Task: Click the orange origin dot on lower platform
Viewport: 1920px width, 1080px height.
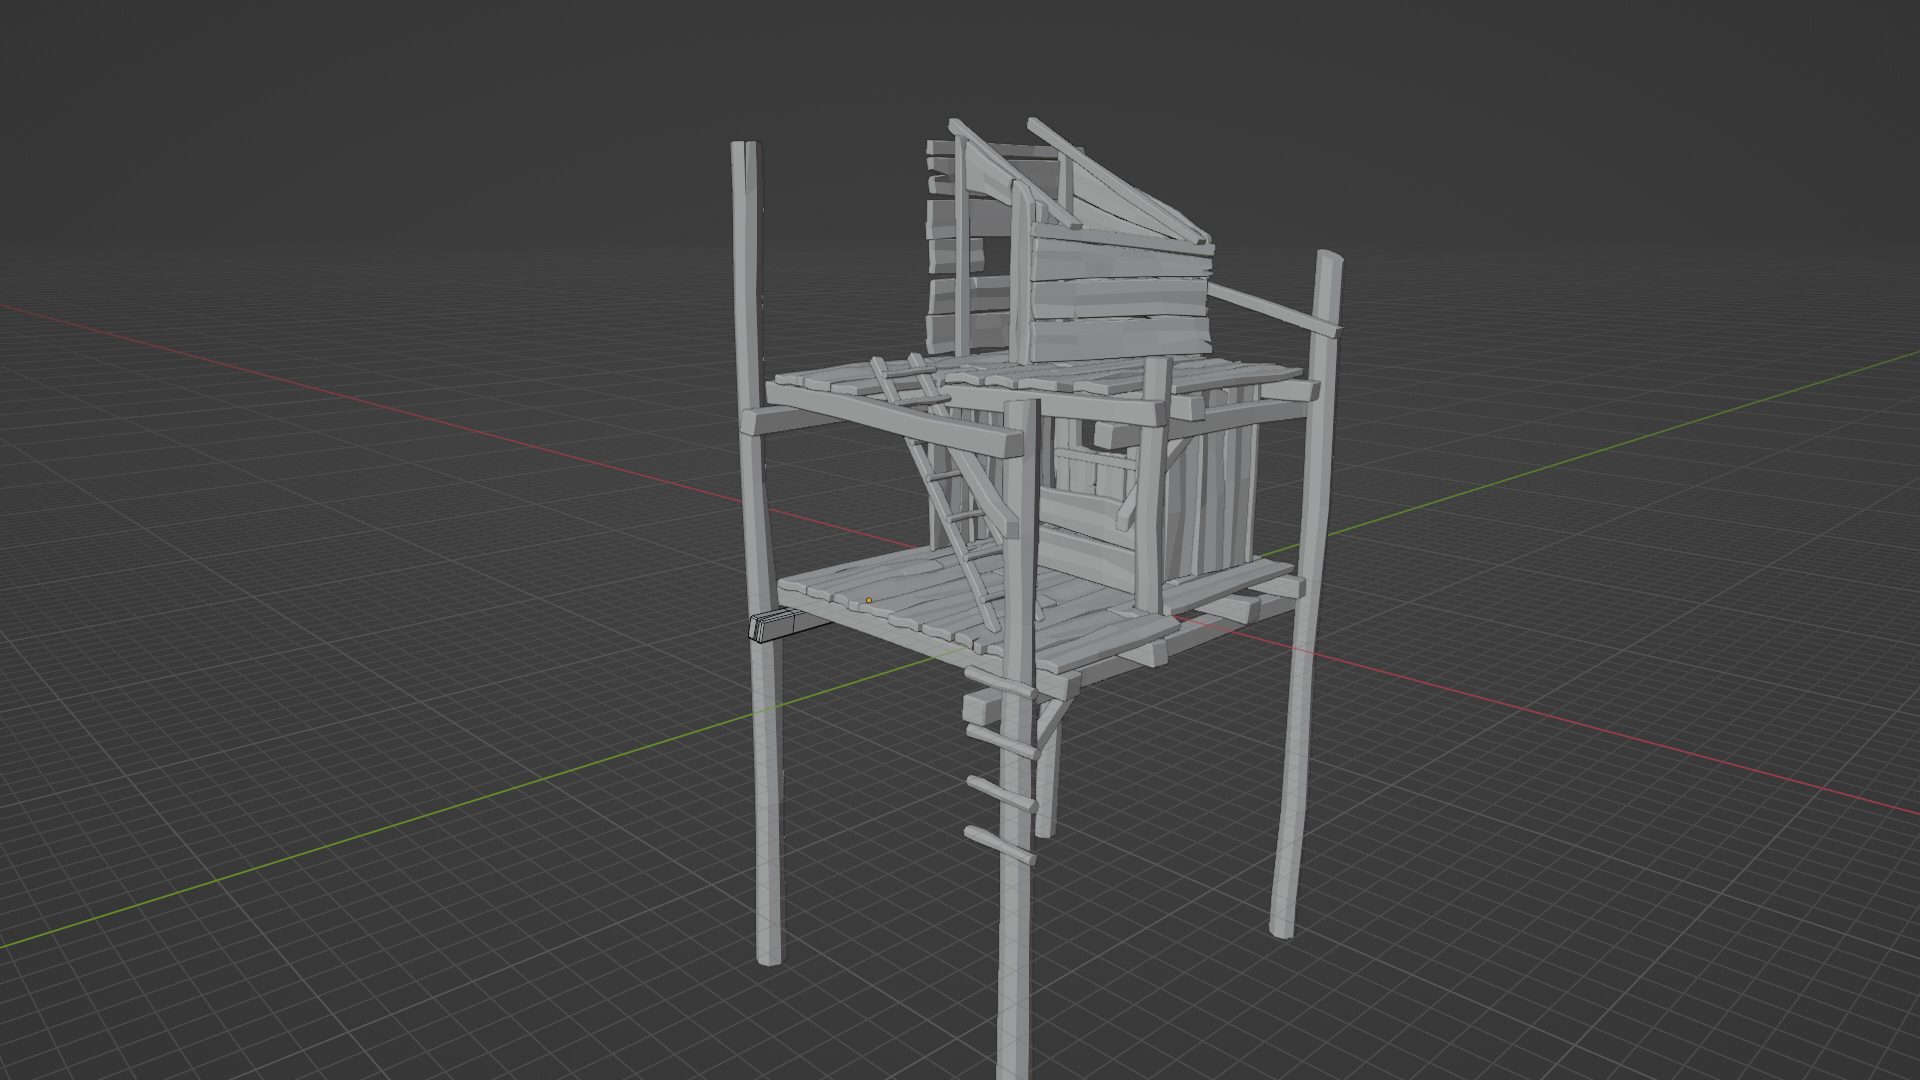Action: tap(868, 600)
